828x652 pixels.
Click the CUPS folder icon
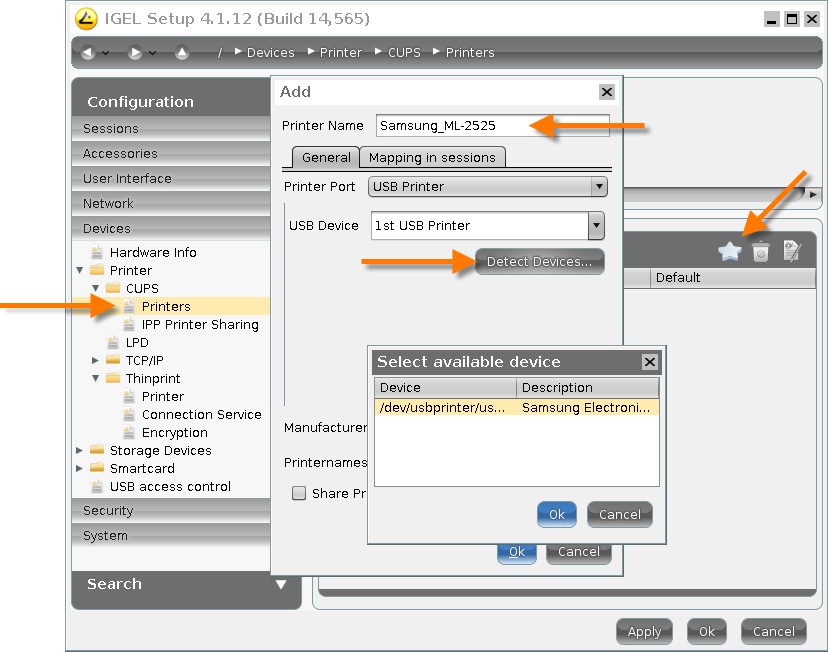click(x=113, y=288)
